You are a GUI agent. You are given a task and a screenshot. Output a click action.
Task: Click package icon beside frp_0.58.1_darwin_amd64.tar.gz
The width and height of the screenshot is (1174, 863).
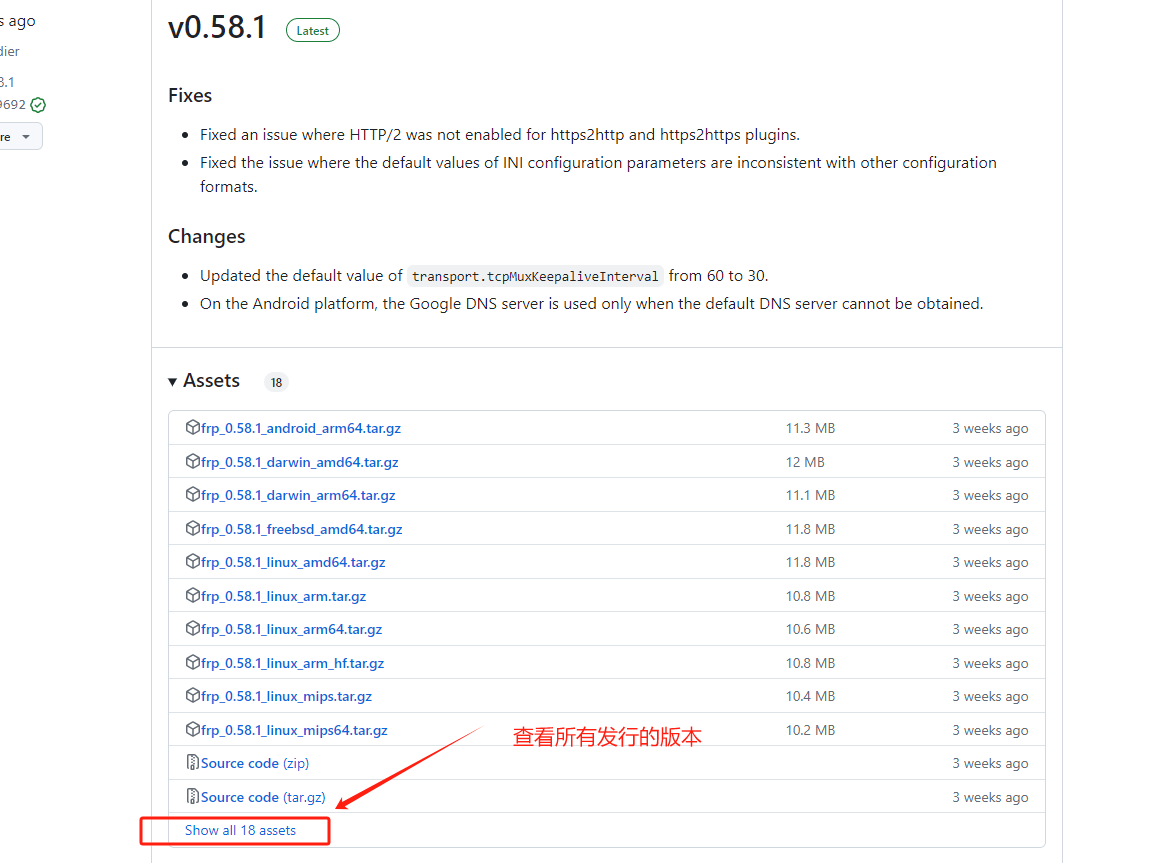pos(193,462)
